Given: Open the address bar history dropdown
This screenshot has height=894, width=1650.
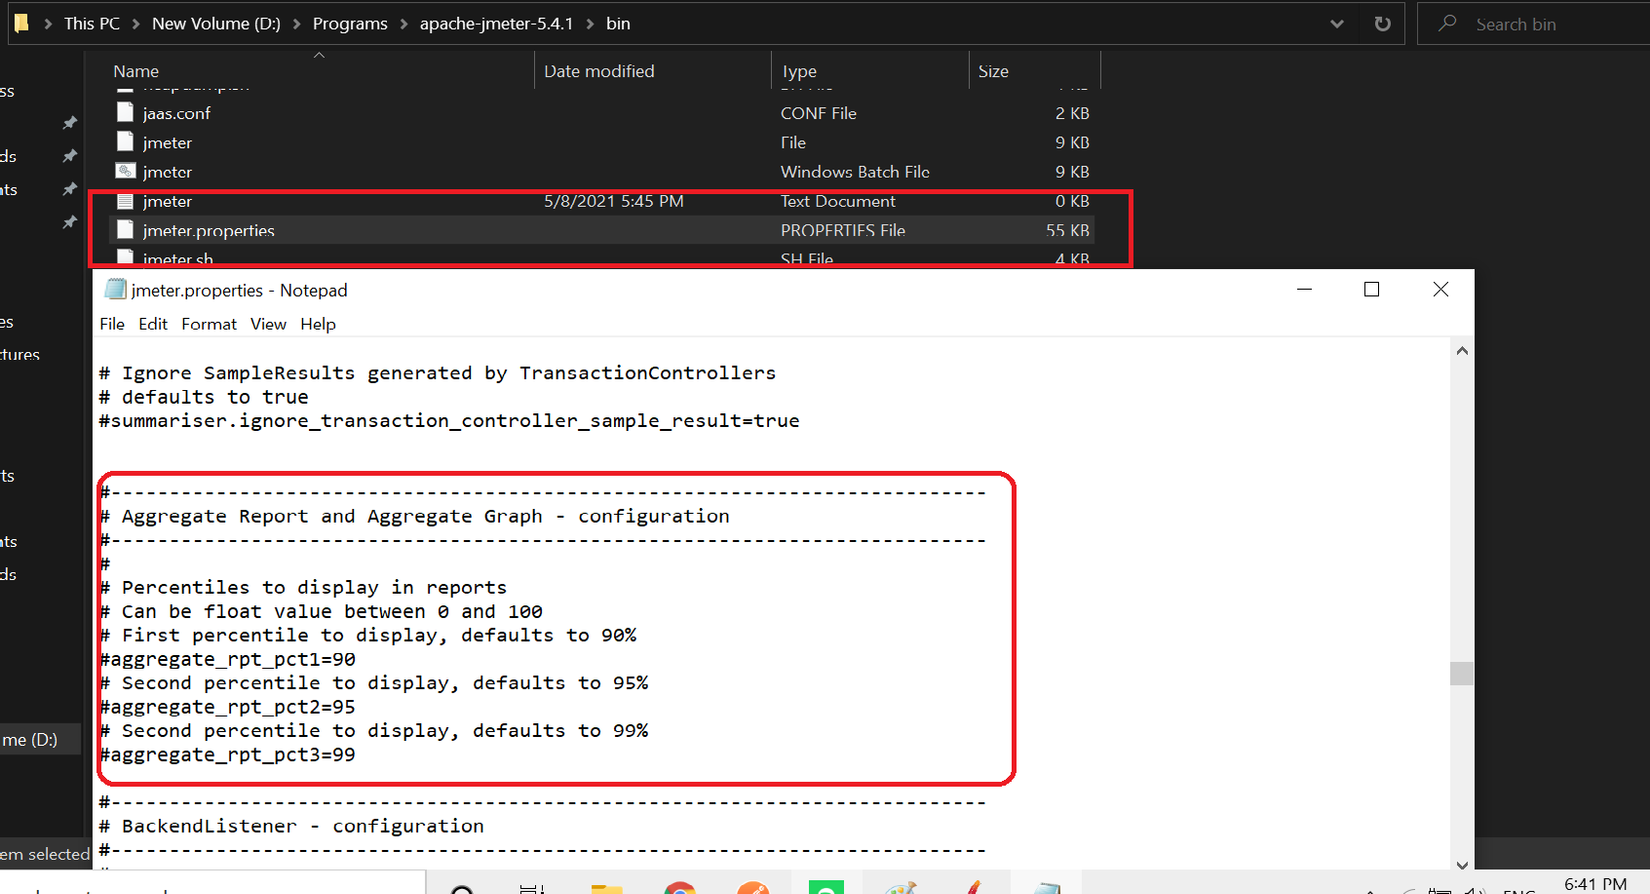Looking at the screenshot, I should point(1337,24).
